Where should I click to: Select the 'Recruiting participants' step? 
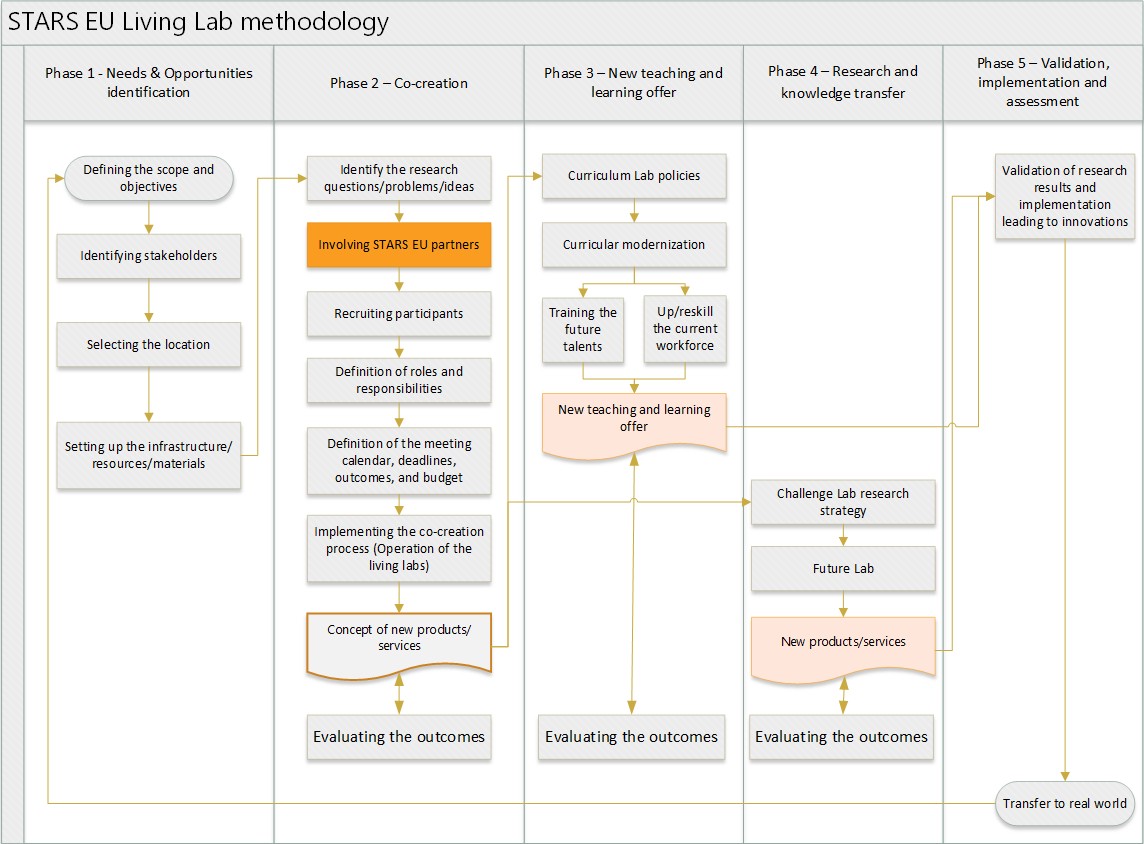(x=399, y=314)
